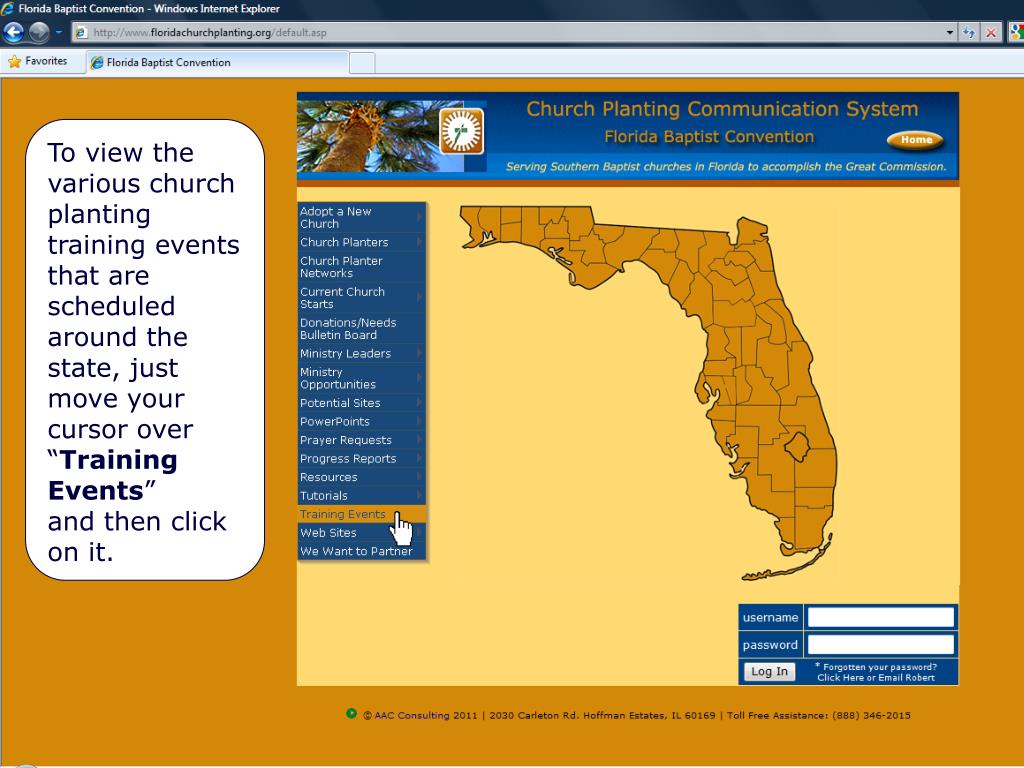The width and height of the screenshot is (1024, 768).
Task: Open the address bar history dropdown arrow
Action: click(950, 32)
